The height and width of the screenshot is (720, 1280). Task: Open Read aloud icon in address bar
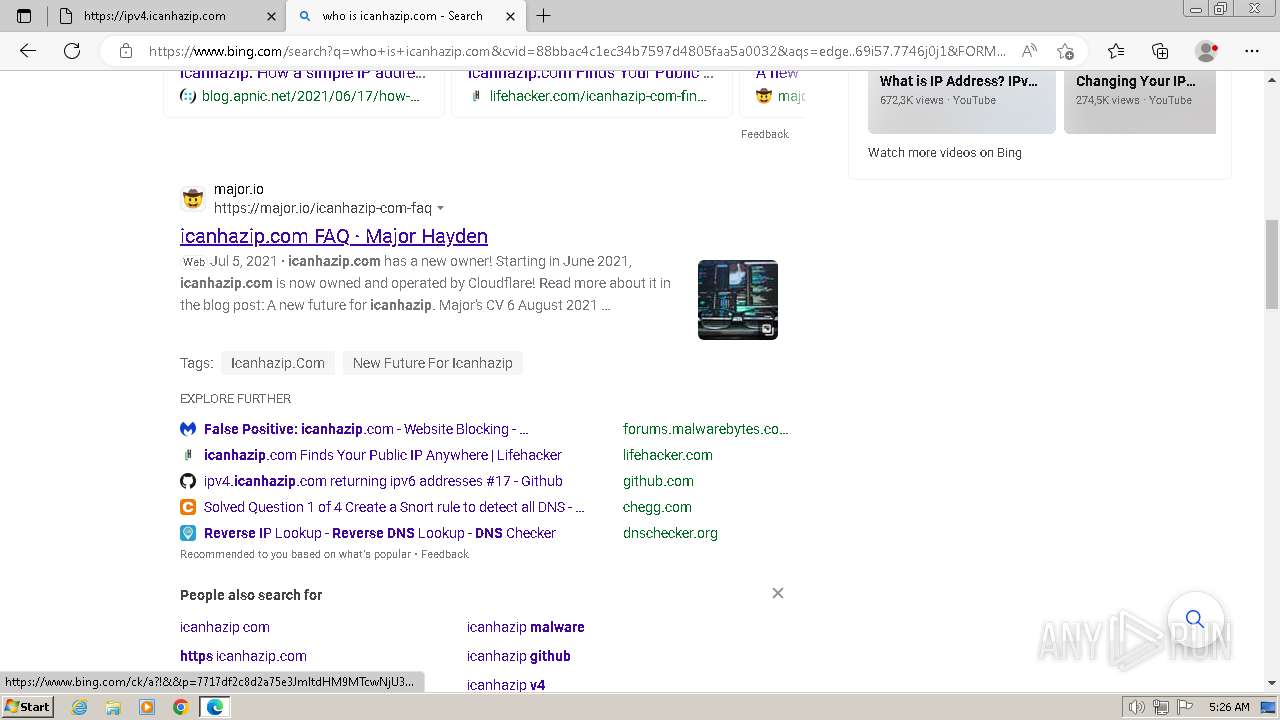(1028, 51)
